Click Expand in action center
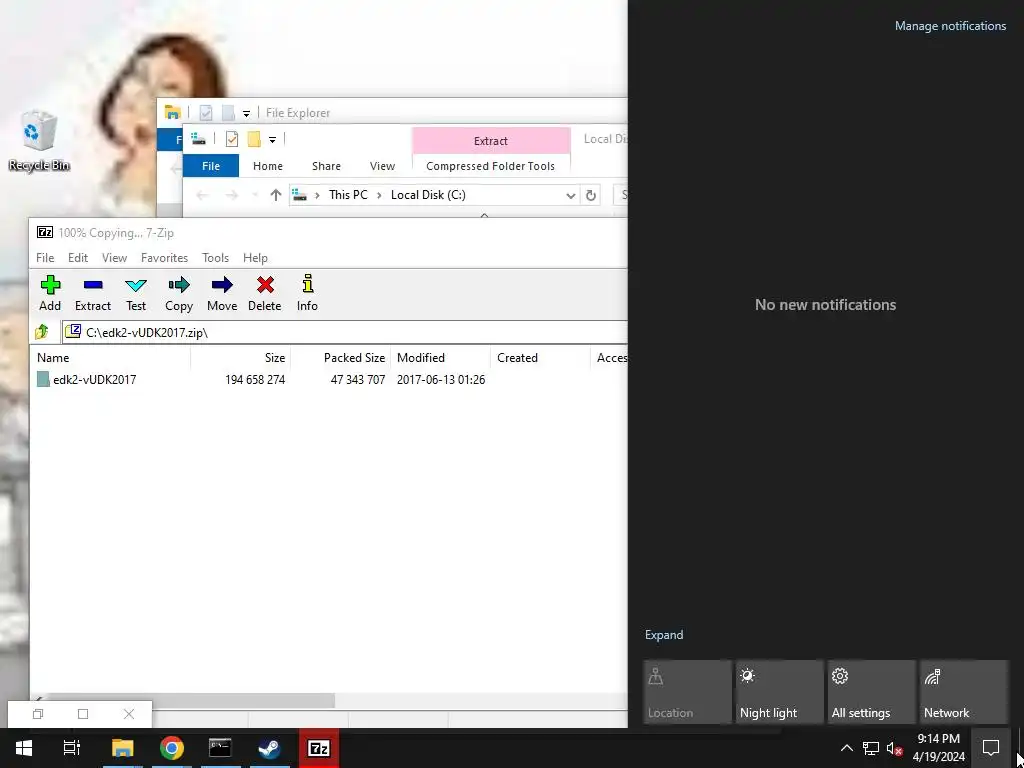The width and height of the screenshot is (1024, 768). pos(664,635)
